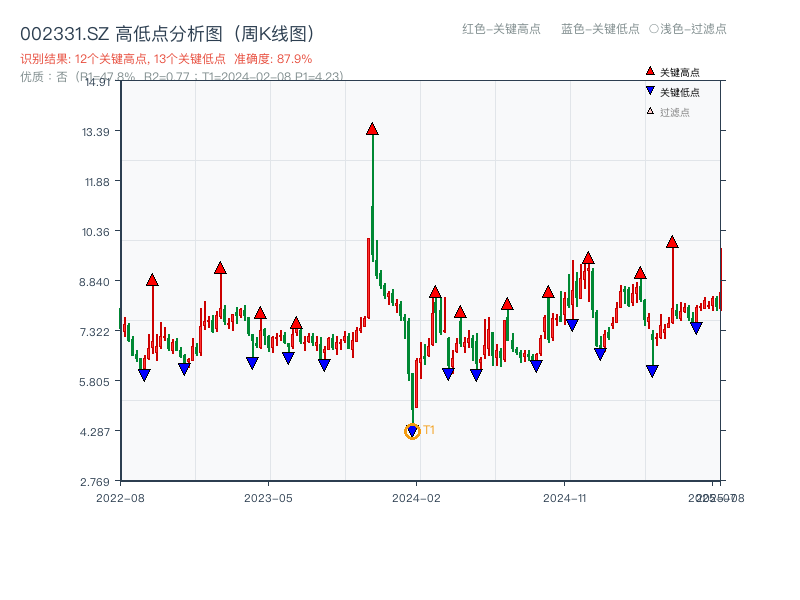Click the blue 关键低点 triangle in the legend
The width and height of the screenshot is (800, 600).
click(650, 91)
